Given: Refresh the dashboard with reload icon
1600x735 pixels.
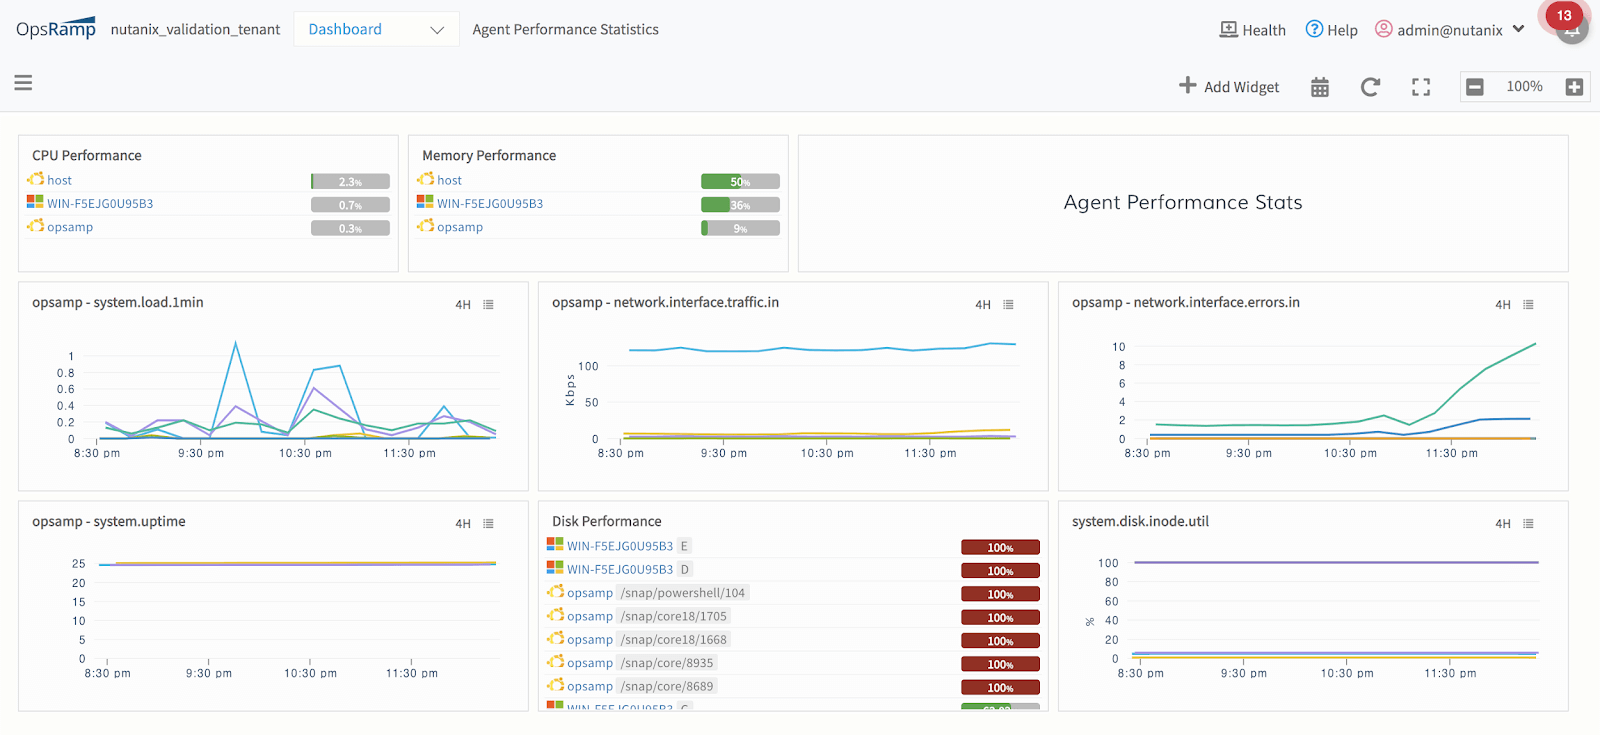Looking at the screenshot, I should pyautogui.click(x=1370, y=87).
